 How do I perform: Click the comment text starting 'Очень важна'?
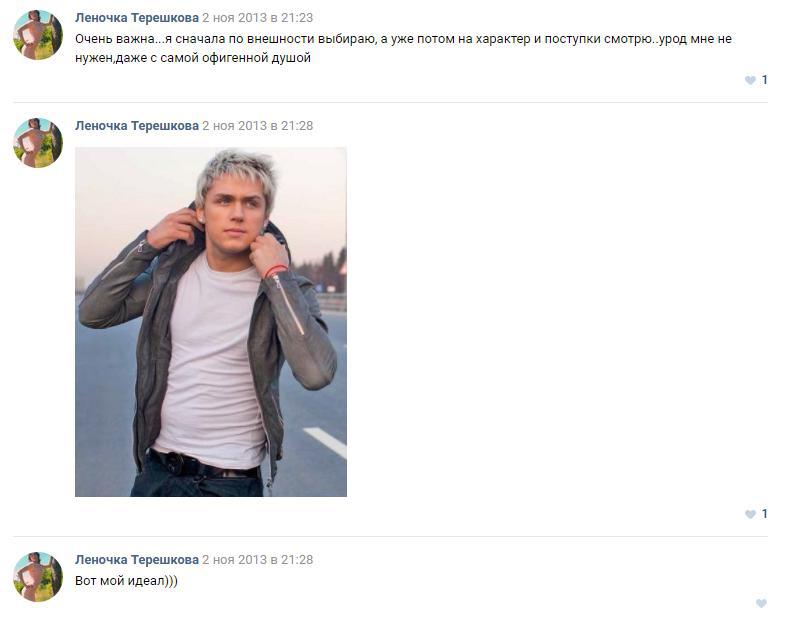(x=404, y=49)
